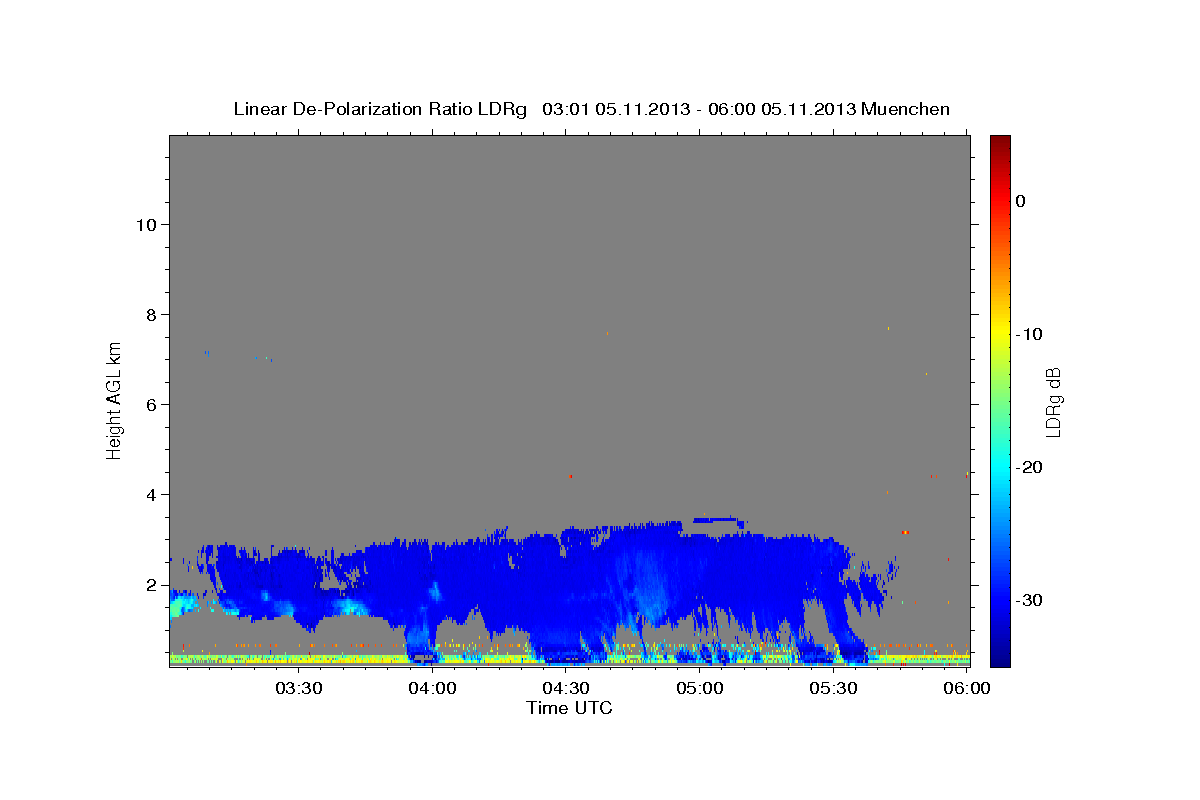
Task: Click the 'Height AGL km' axis title
Action: pyautogui.click(x=115, y=400)
